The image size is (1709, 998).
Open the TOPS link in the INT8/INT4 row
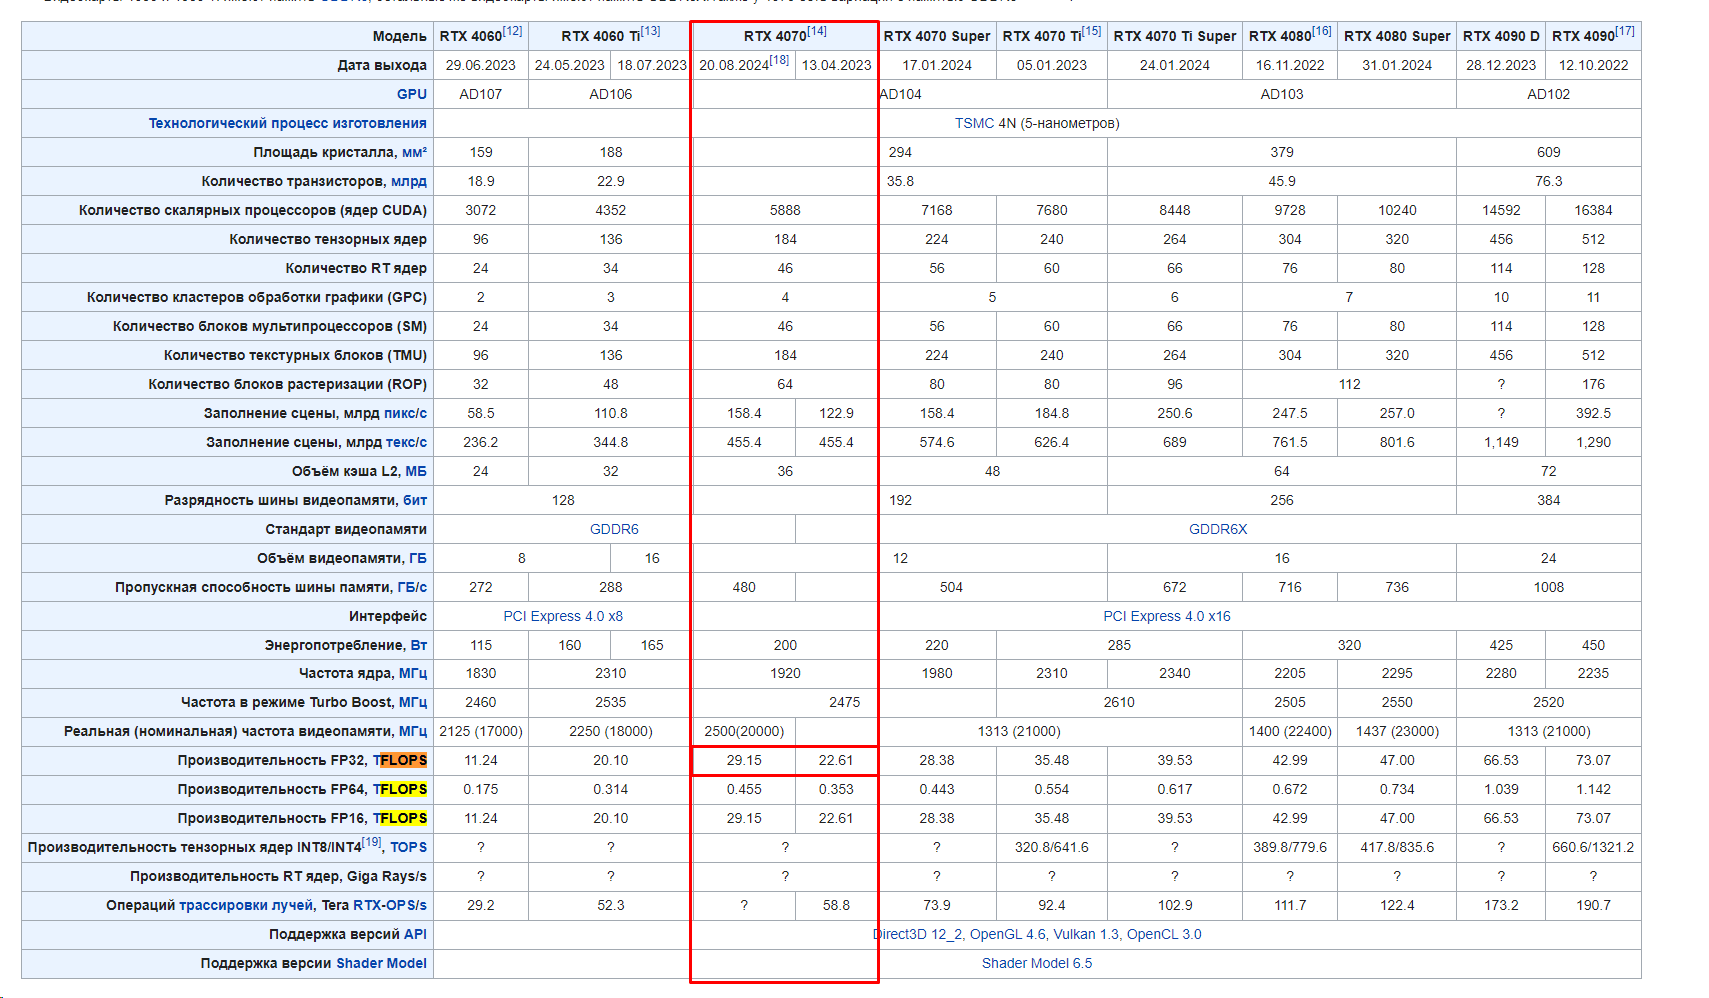tap(408, 847)
